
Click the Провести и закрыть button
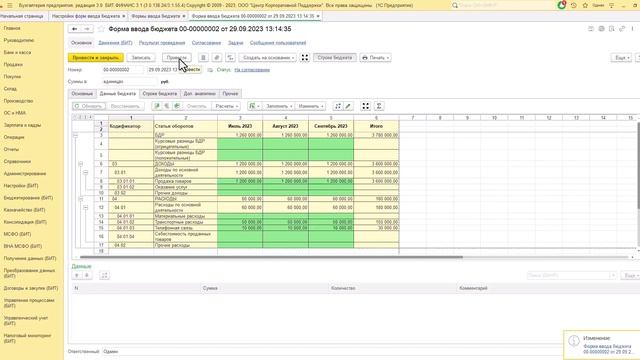click(x=96, y=58)
